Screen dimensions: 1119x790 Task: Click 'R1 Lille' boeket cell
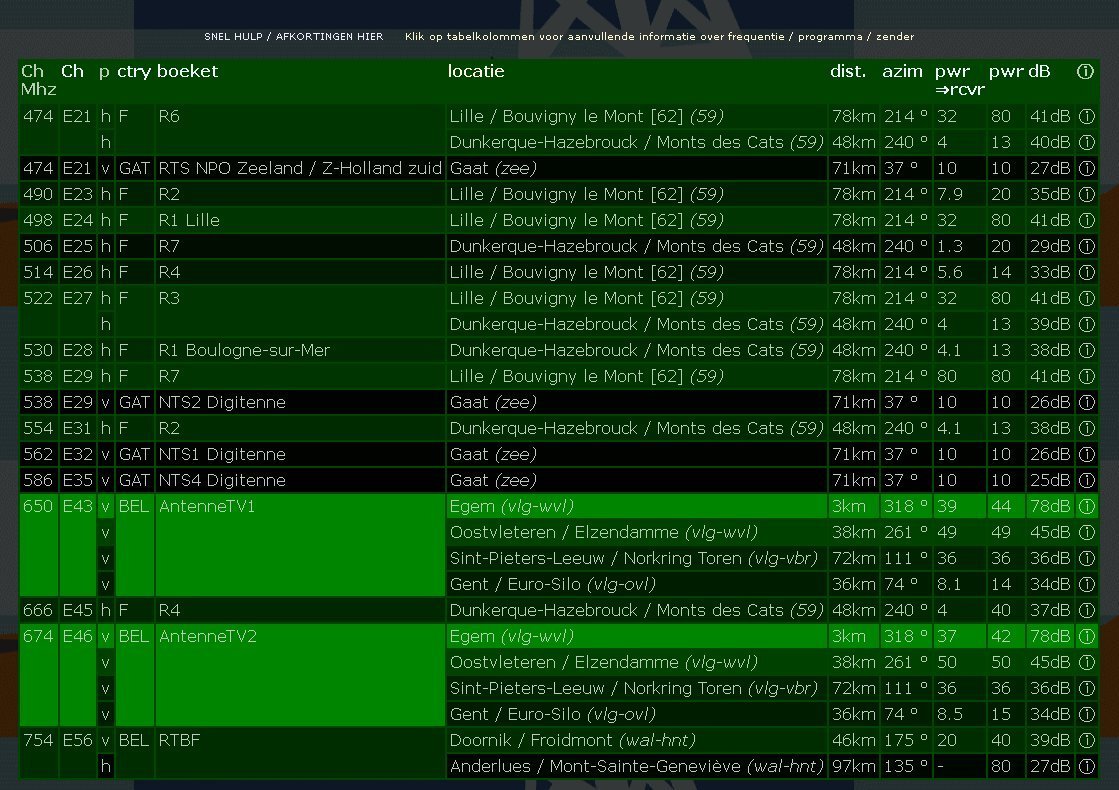[x=300, y=221]
